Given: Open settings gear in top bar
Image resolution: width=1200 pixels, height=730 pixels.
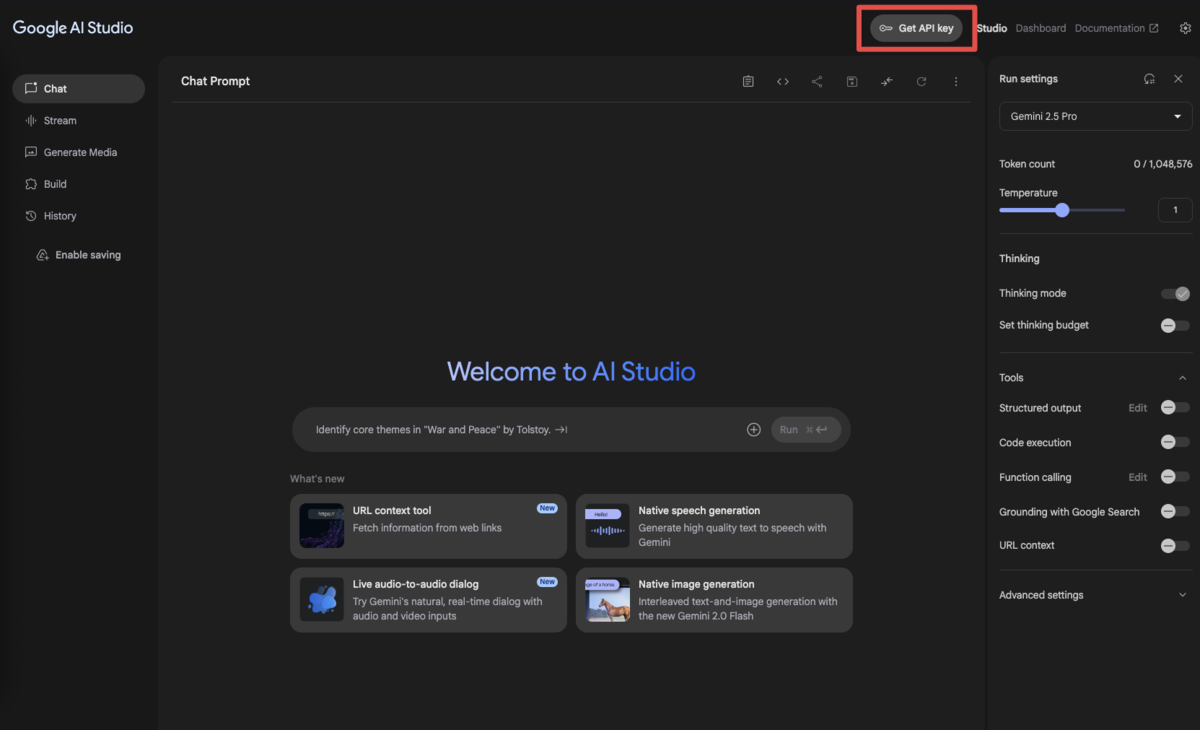Looking at the screenshot, I should click(1185, 28).
